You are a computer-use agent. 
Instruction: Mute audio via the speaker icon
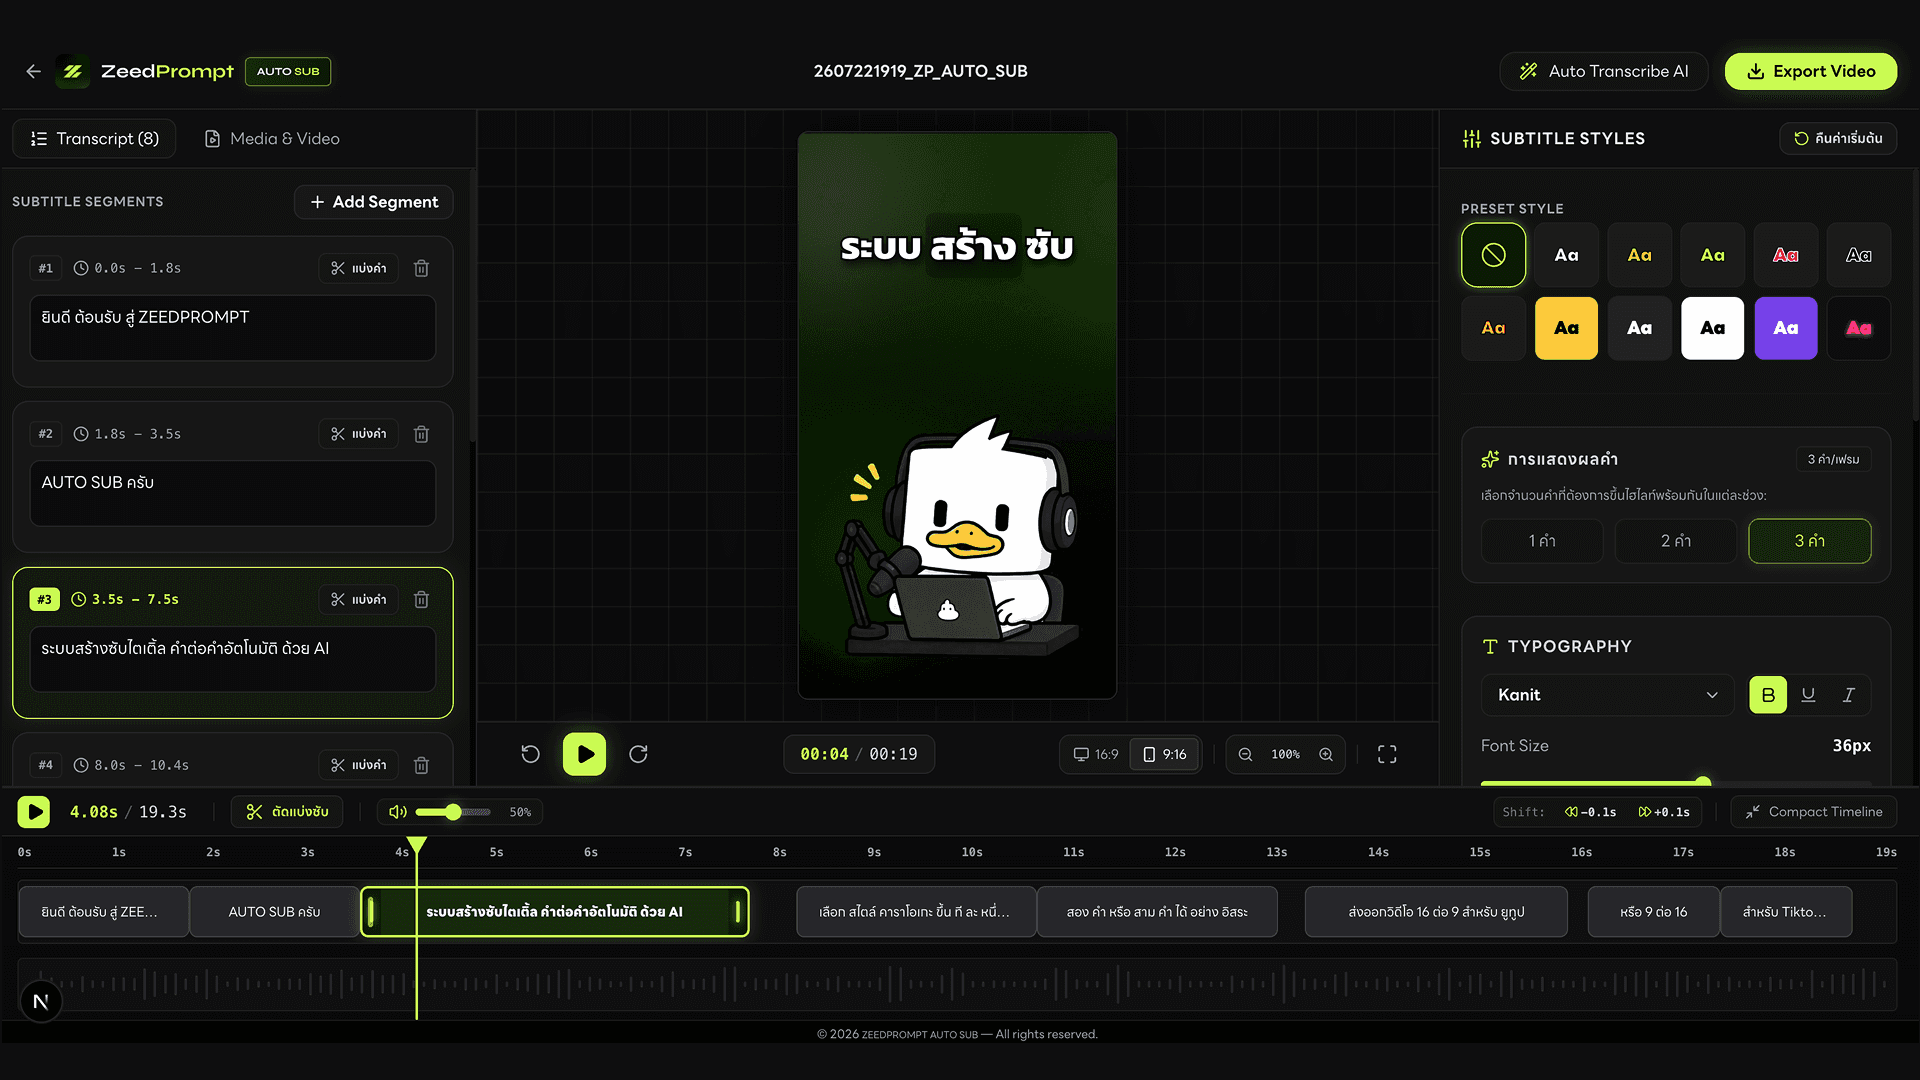[x=398, y=812]
